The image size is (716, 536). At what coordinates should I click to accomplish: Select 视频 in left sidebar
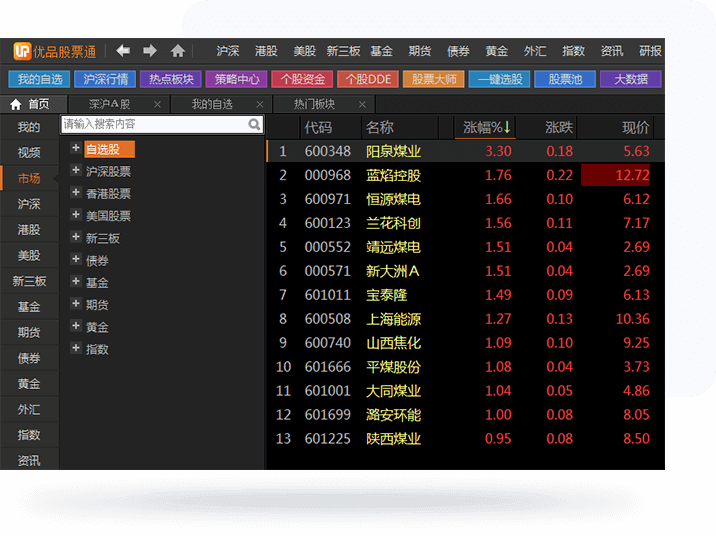point(29,152)
